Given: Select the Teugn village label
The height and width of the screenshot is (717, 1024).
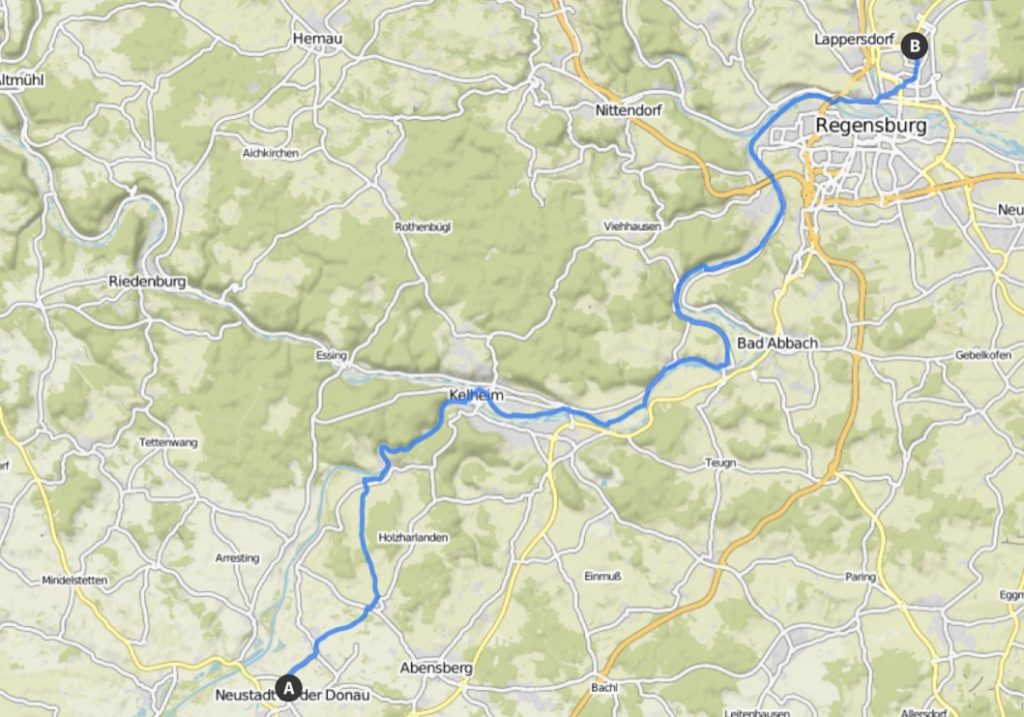Looking at the screenshot, I should pos(720,463).
